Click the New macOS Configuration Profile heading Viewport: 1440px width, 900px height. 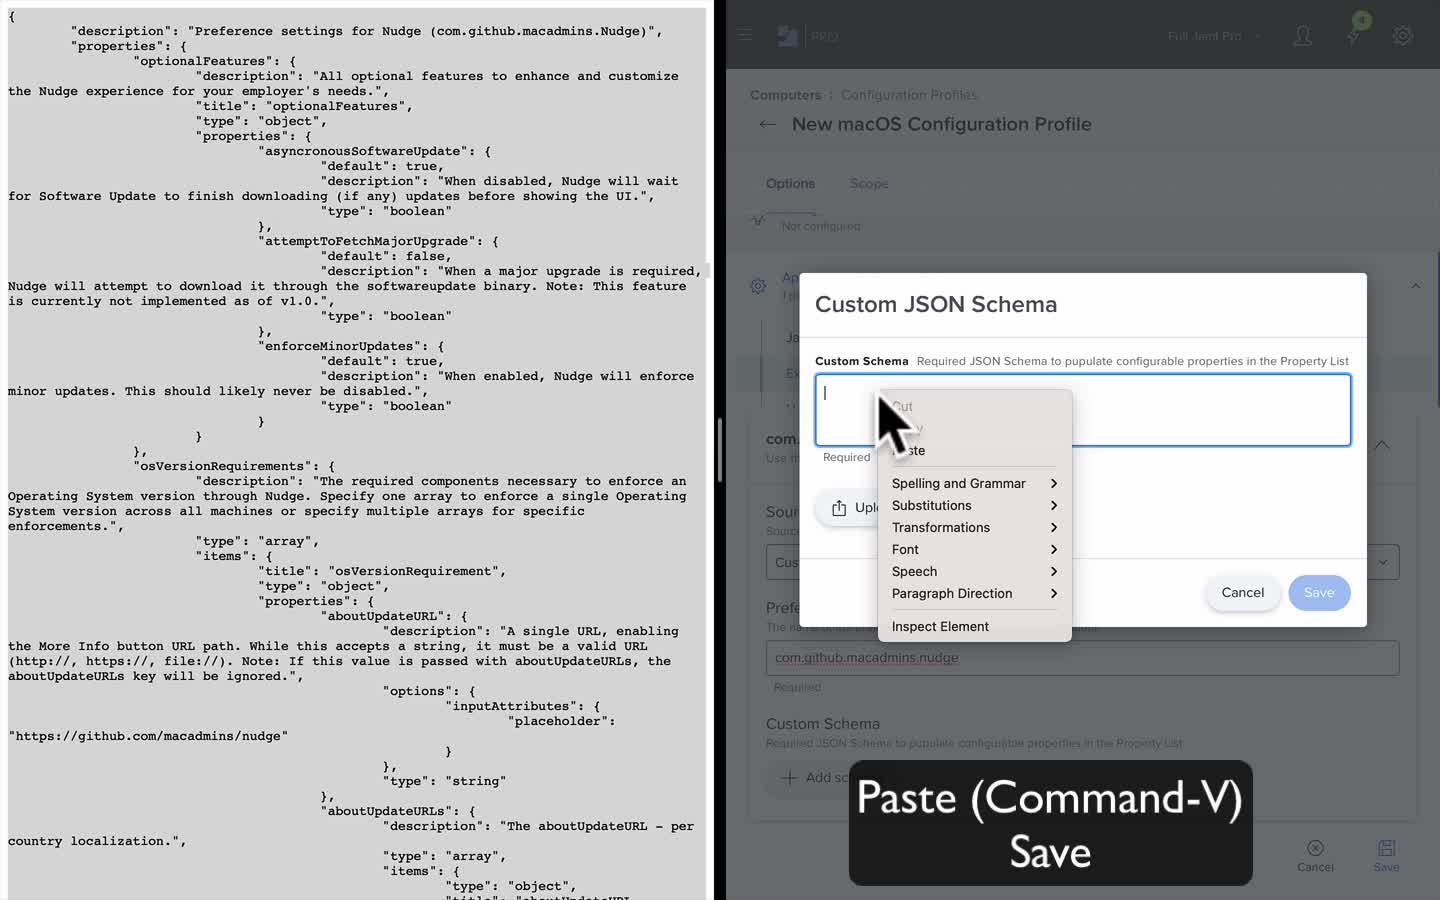click(x=942, y=124)
